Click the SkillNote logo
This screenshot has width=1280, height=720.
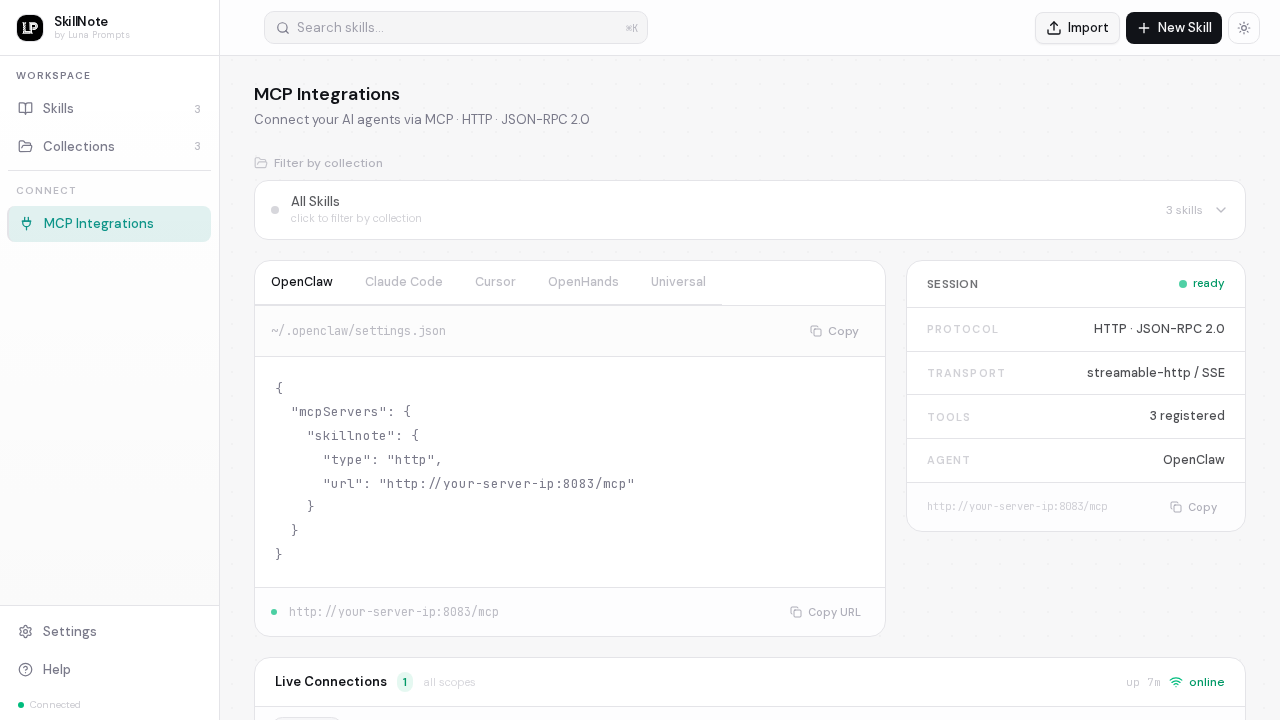click(30, 27)
